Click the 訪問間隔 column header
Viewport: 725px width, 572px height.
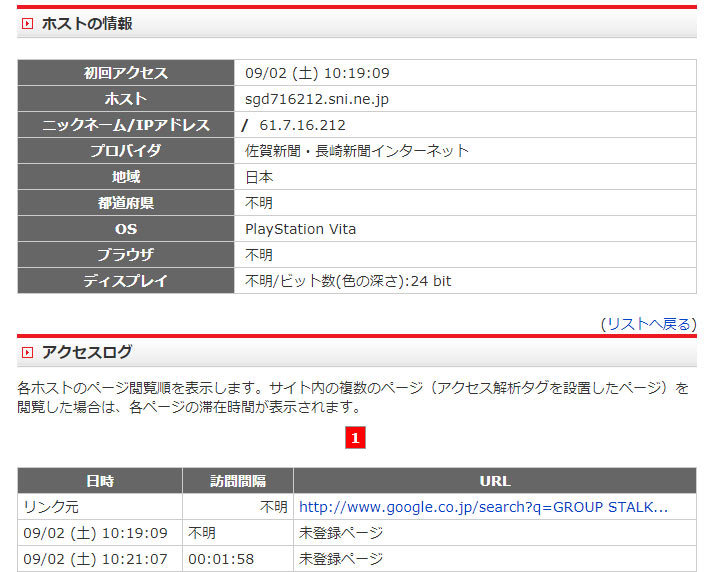pyautogui.click(x=238, y=480)
